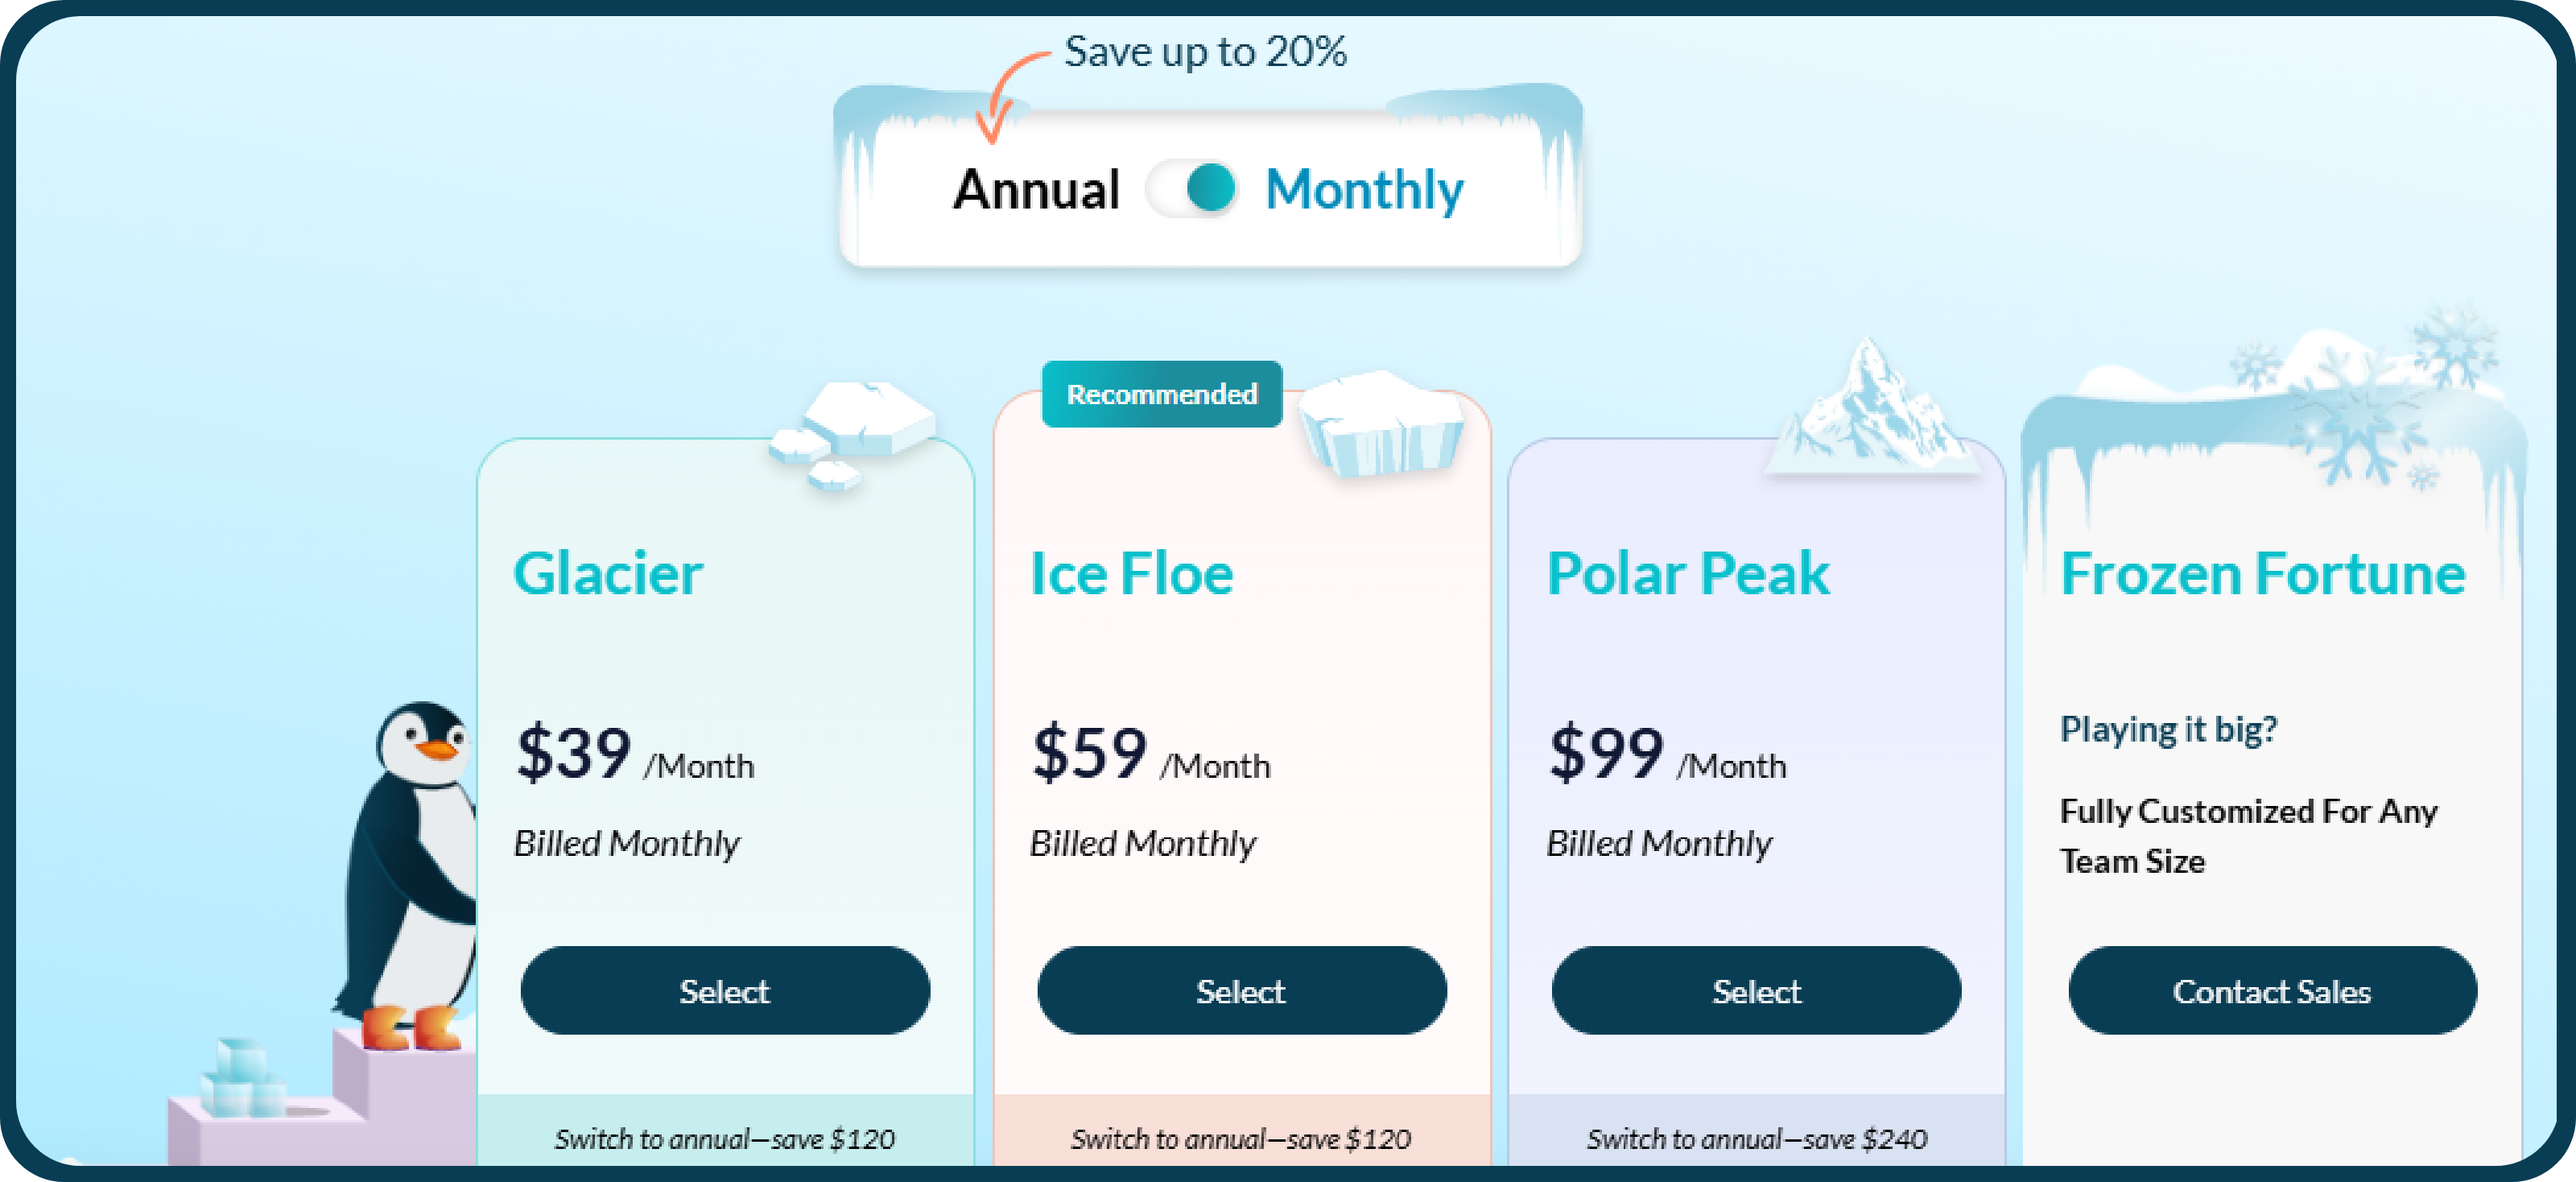2576x1182 pixels.
Task: Click the Frozen Fortune plan title
Action: click(x=2263, y=574)
